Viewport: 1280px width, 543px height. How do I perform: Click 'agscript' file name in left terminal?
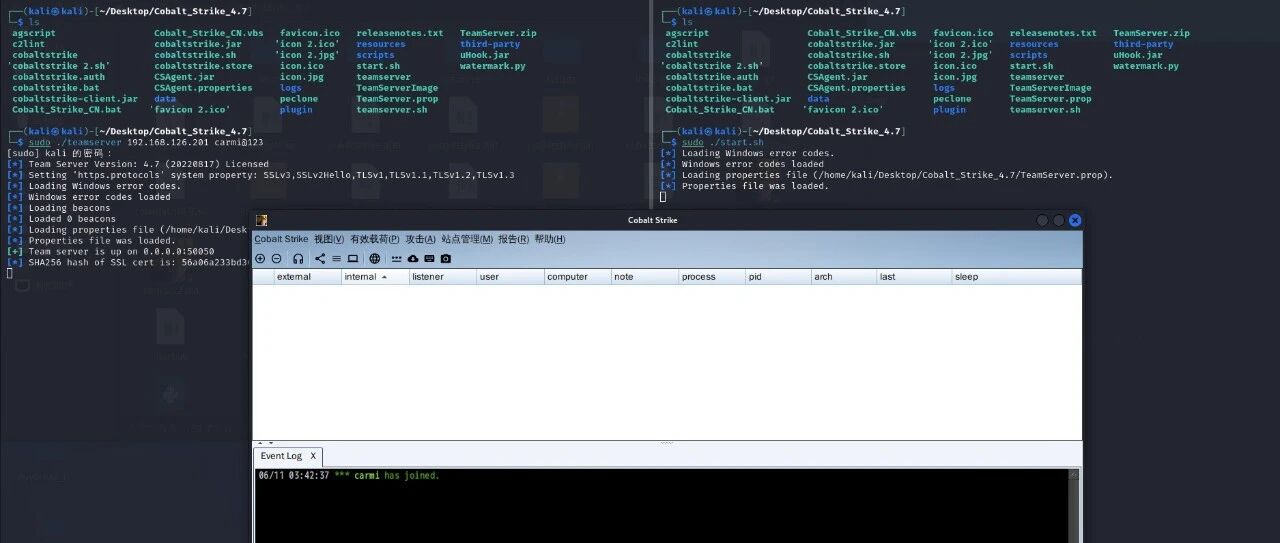[34, 33]
